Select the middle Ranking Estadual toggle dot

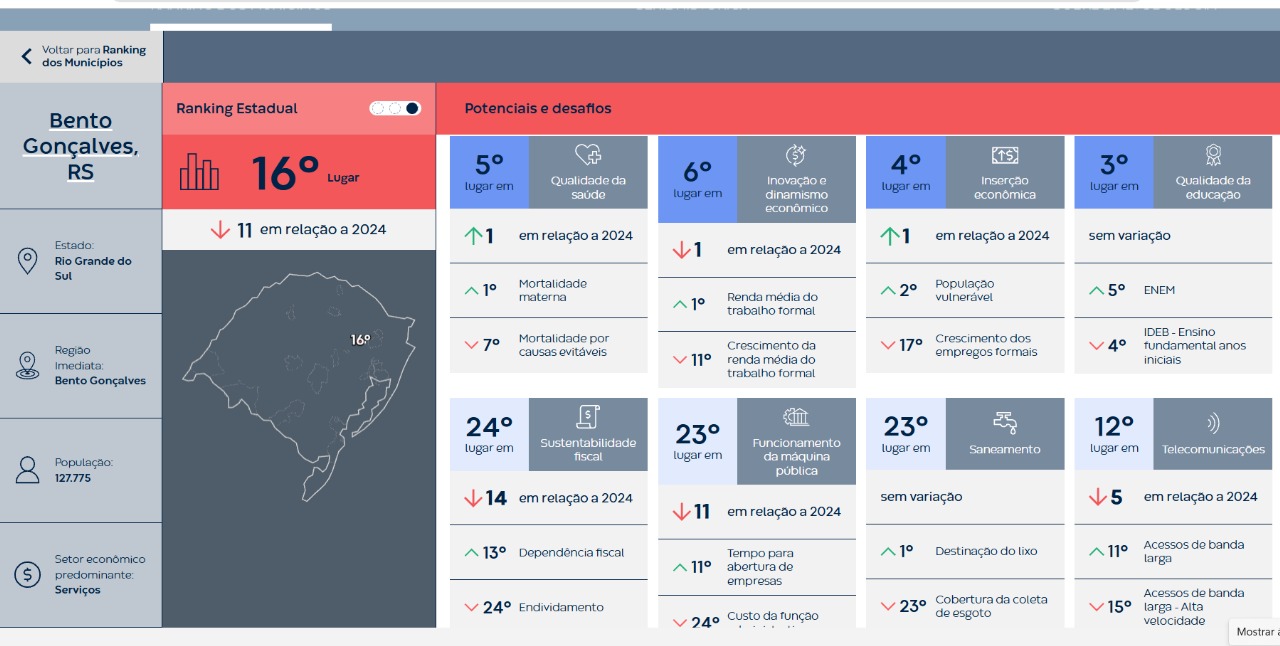point(395,108)
